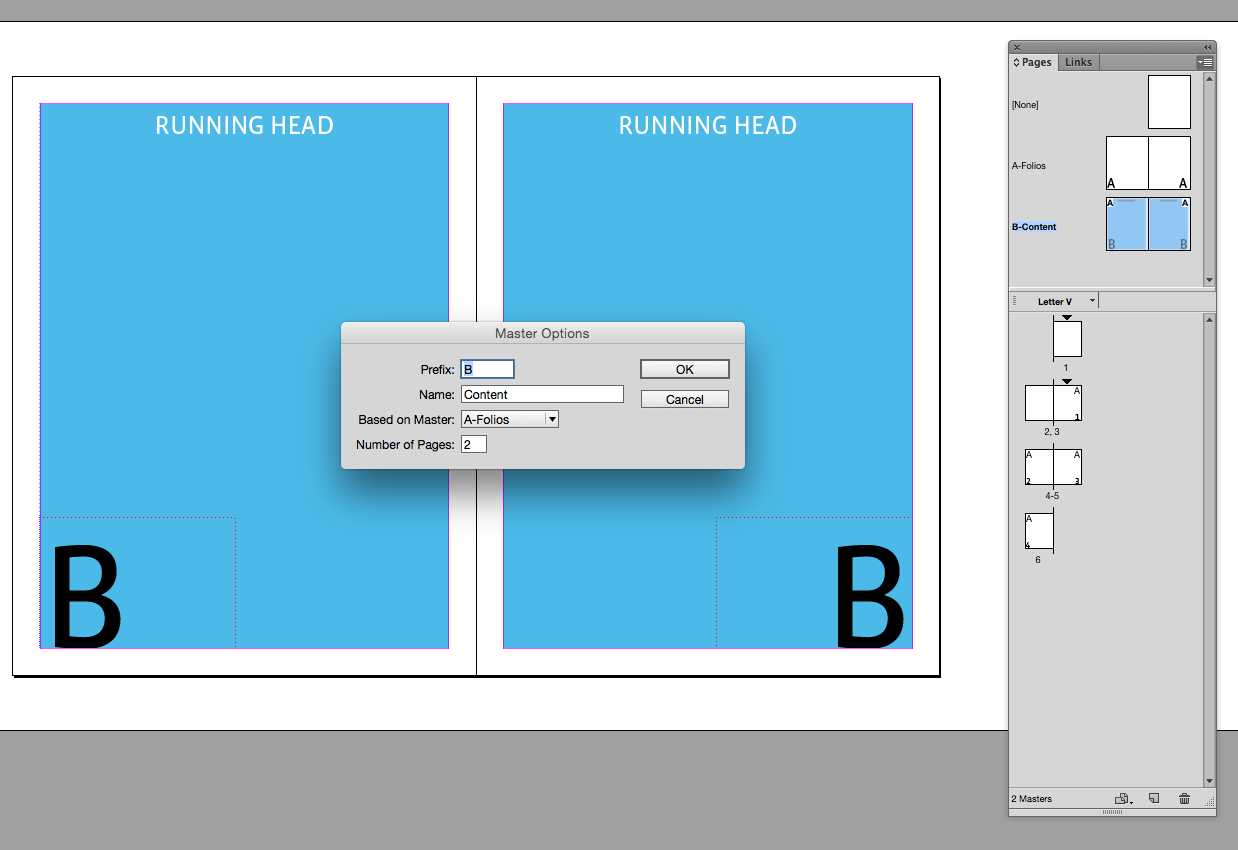Click the section start marker above page 1

(1067, 317)
